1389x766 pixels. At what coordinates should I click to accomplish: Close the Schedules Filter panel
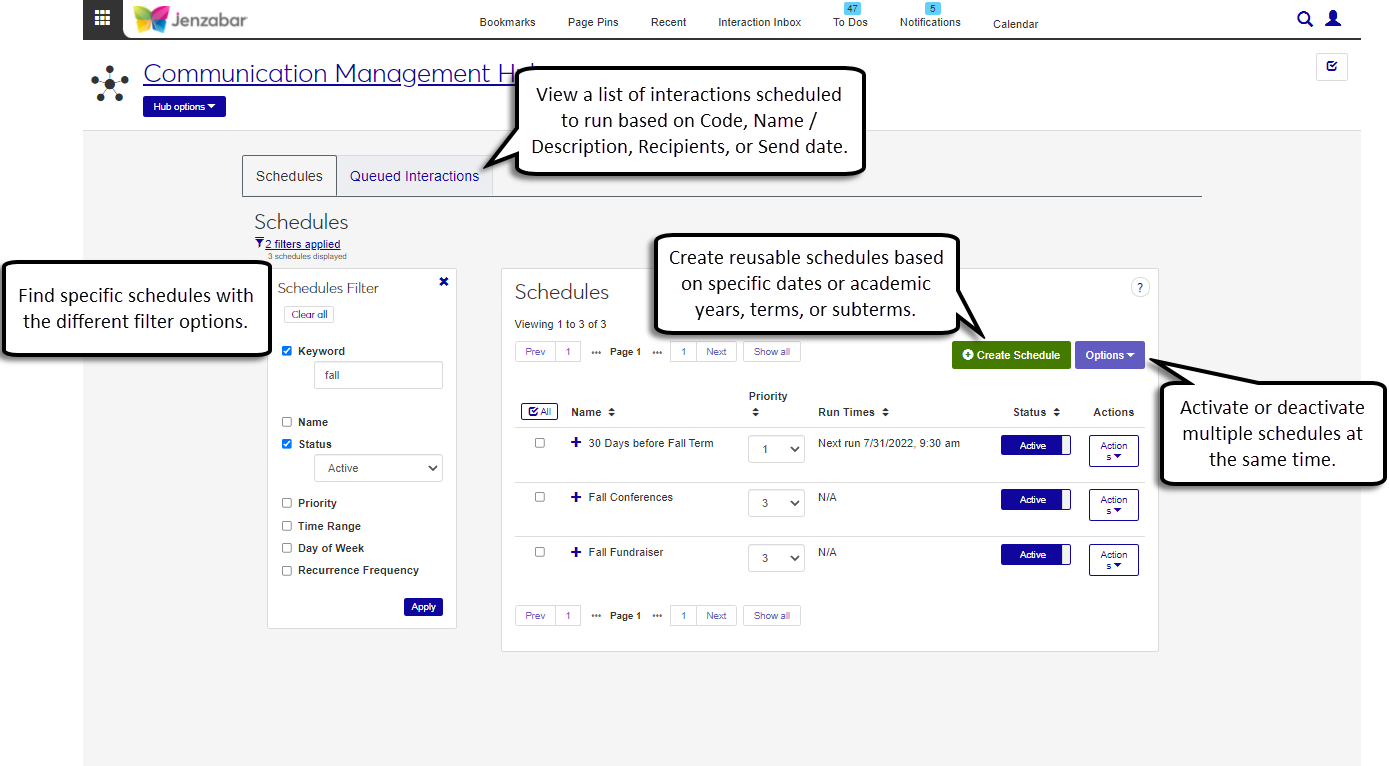(x=444, y=282)
